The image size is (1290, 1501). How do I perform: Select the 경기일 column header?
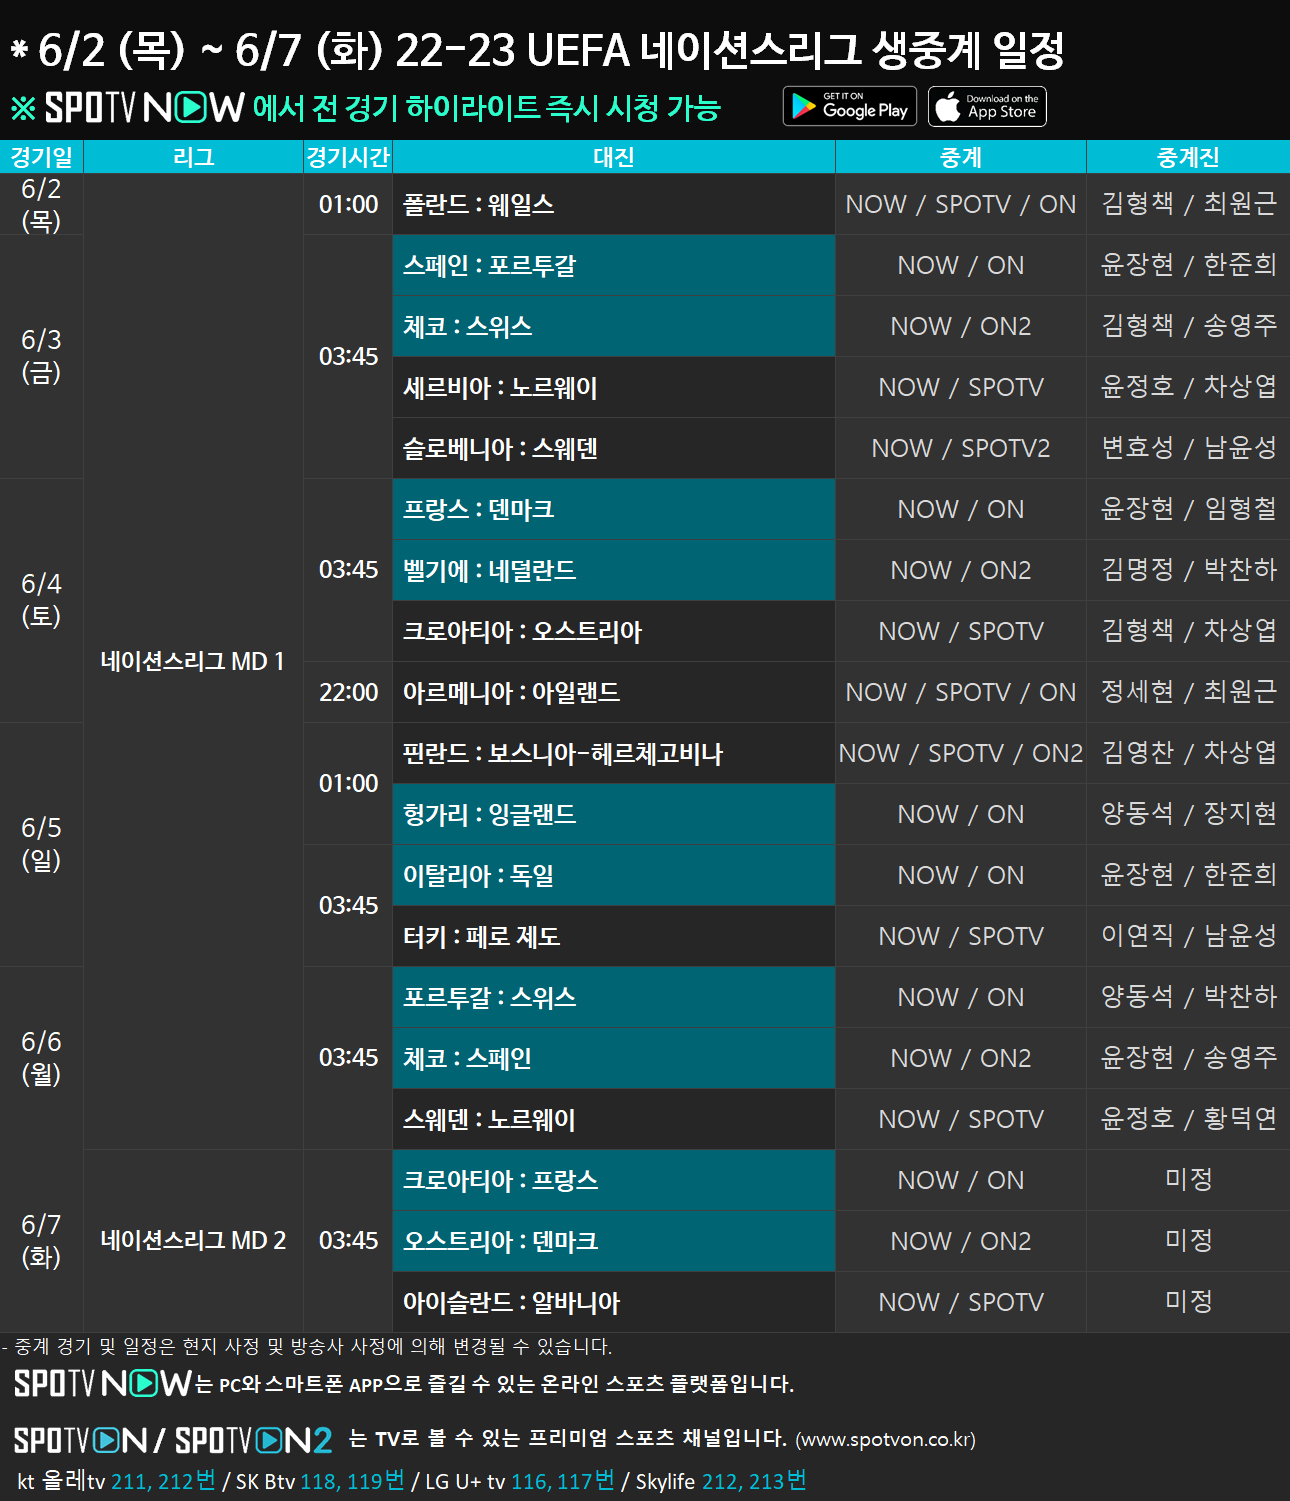pyautogui.click(x=41, y=157)
